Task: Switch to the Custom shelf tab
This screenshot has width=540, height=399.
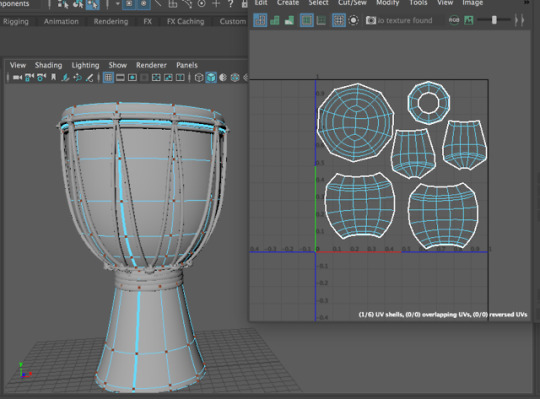Action: coord(232,21)
